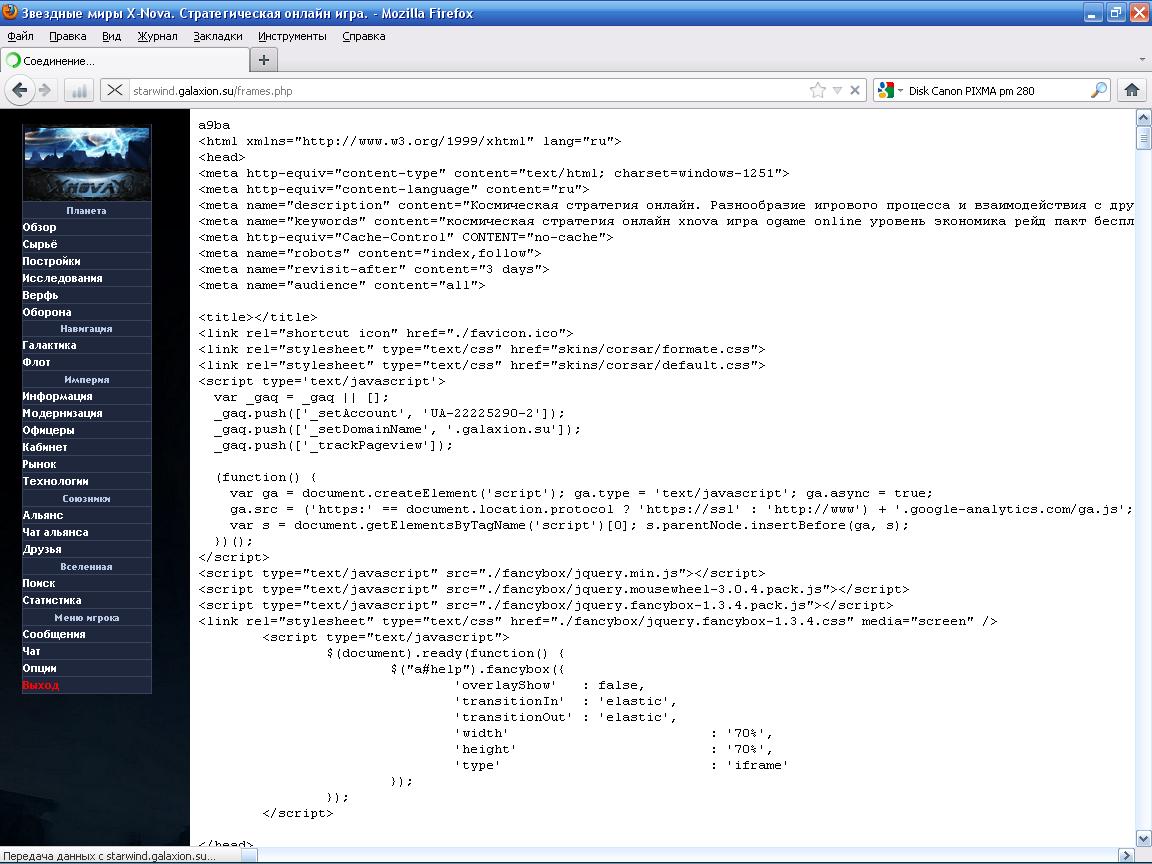Open the bar-chart toolbar icon

(x=79, y=90)
